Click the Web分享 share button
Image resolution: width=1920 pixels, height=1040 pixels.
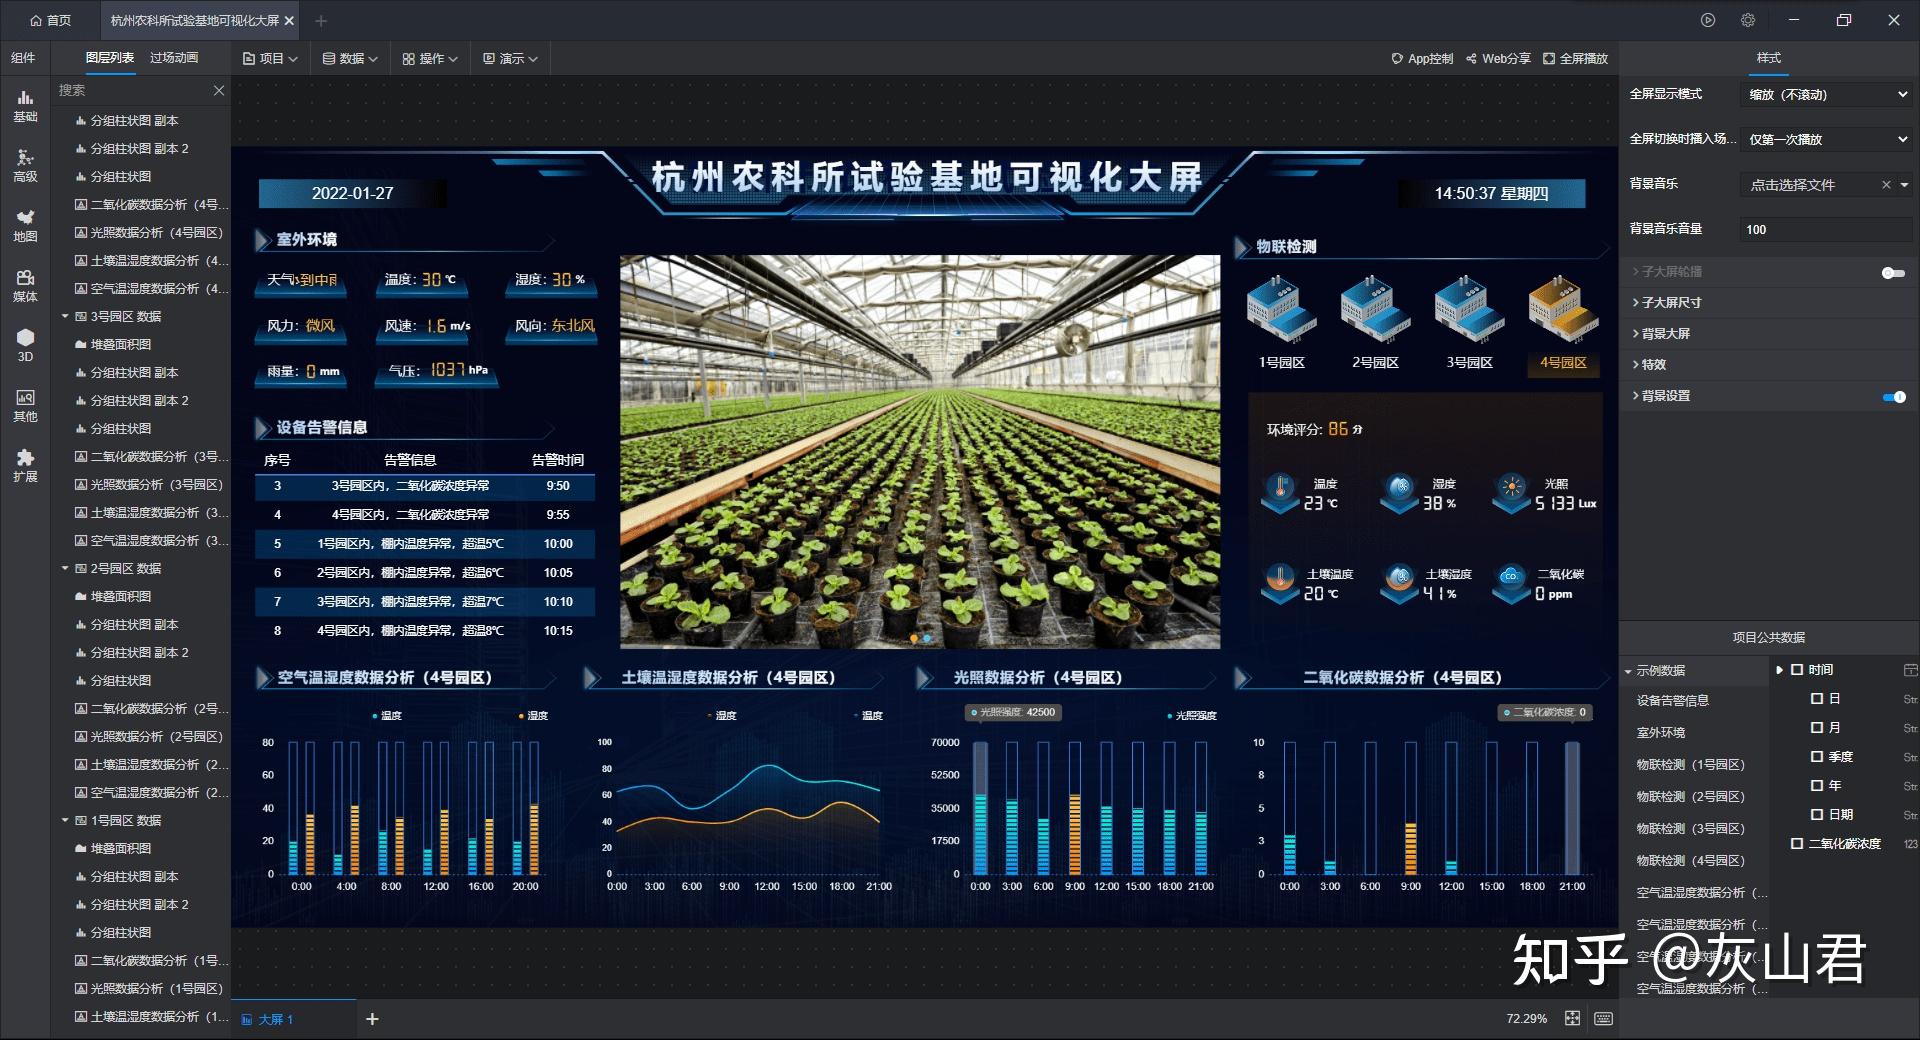pos(1498,59)
